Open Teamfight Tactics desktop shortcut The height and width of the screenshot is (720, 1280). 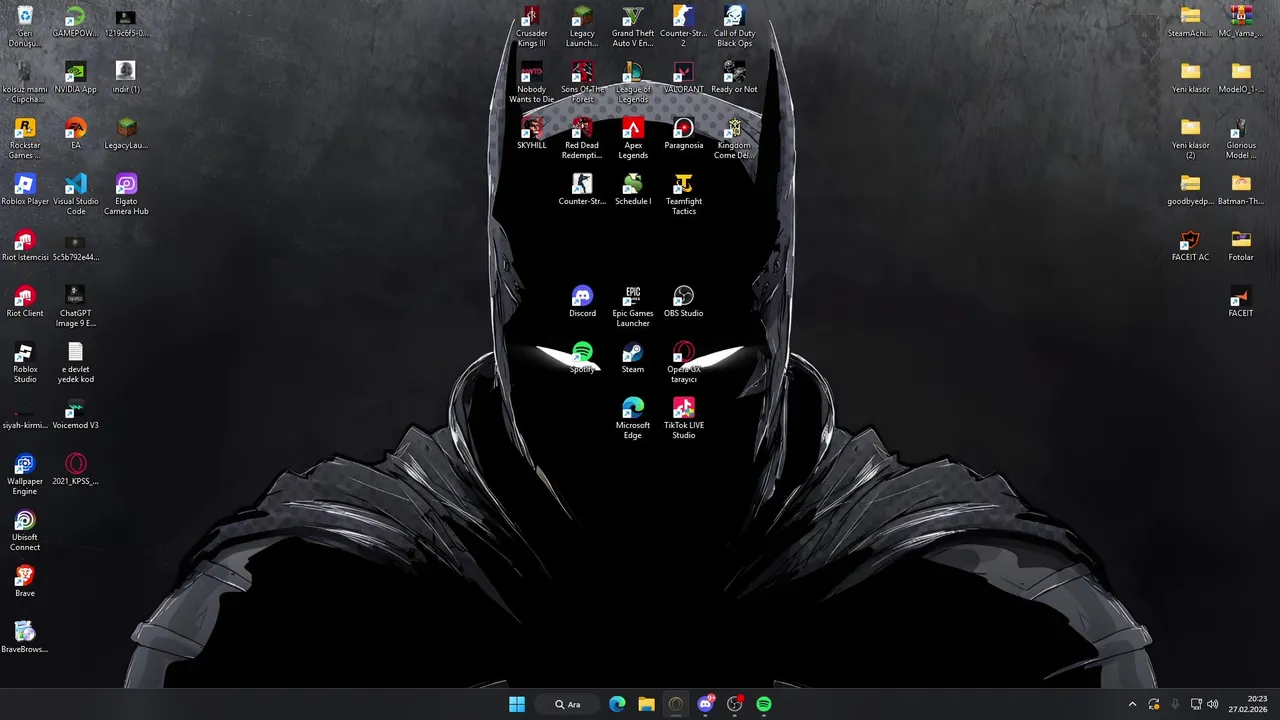(x=683, y=195)
